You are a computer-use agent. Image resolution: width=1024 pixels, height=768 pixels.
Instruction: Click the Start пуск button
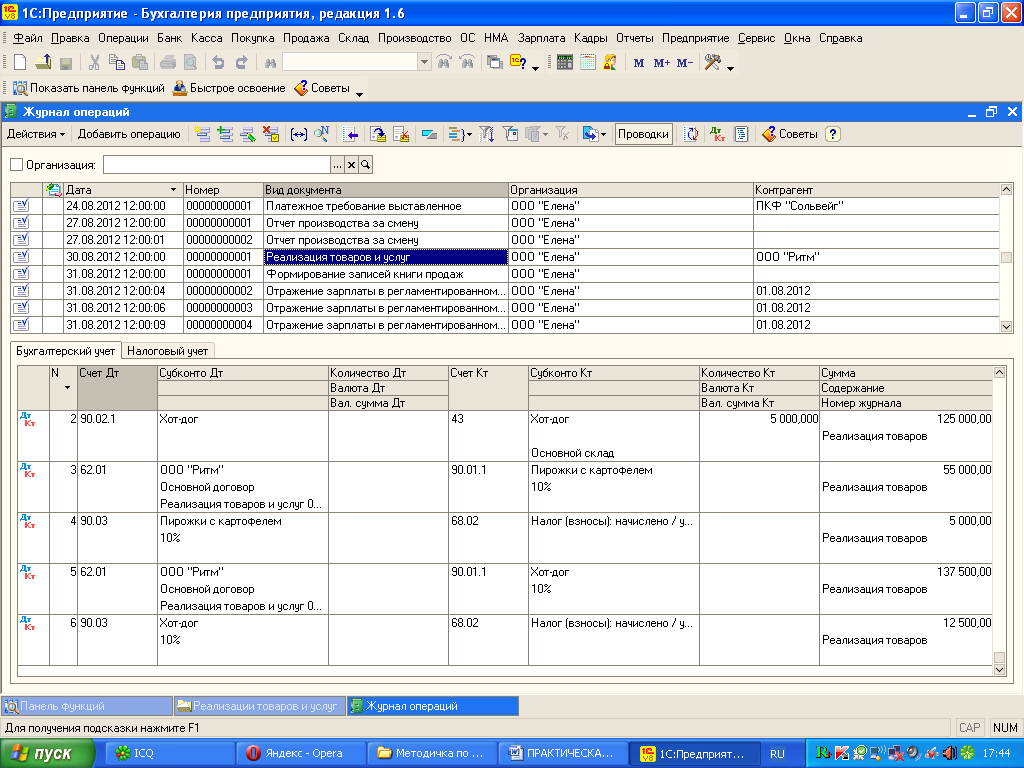[x=47, y=754]
